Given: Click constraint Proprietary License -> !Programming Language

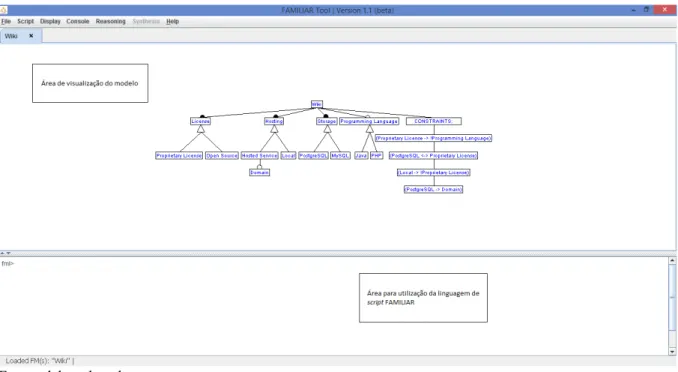Looking at the screenshot, I should tap(434, 138).
